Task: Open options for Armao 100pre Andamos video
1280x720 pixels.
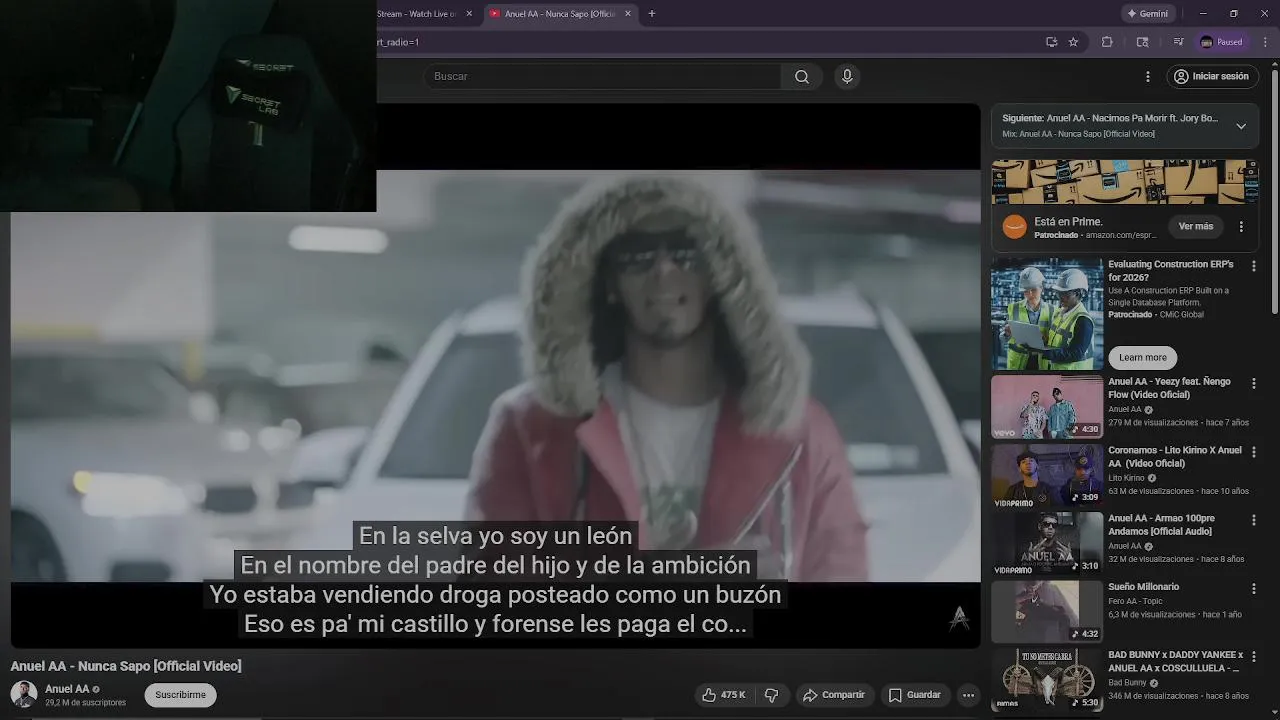Action: tap(1254, 521)
